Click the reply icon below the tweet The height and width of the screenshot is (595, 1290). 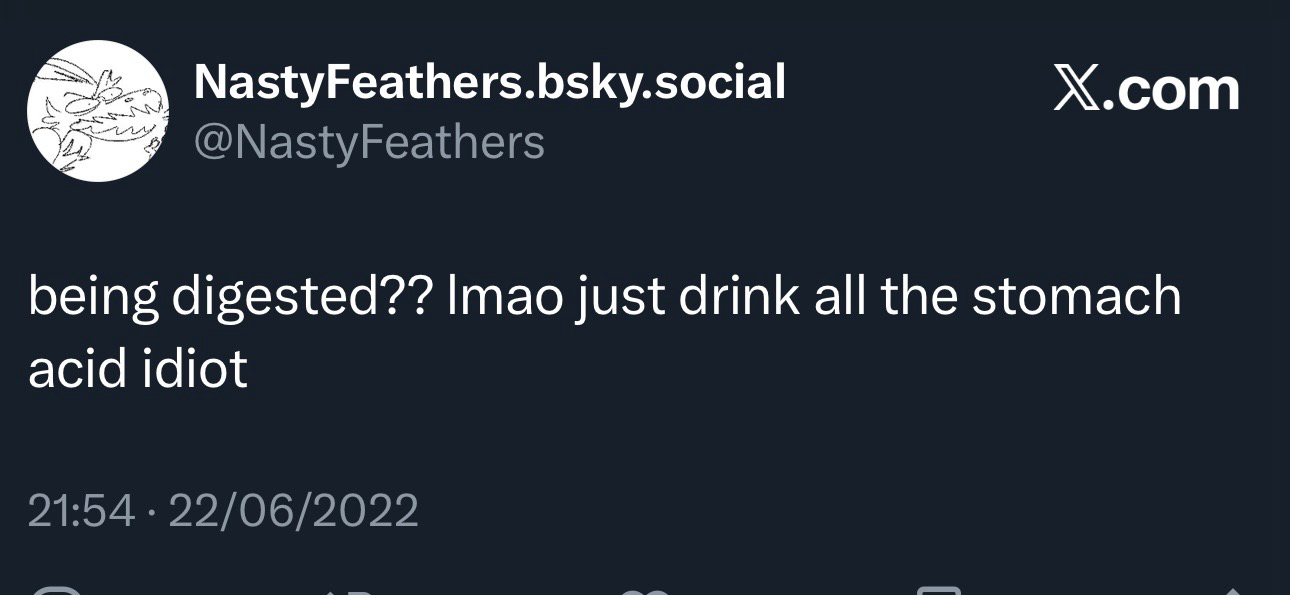coord(56,589)
